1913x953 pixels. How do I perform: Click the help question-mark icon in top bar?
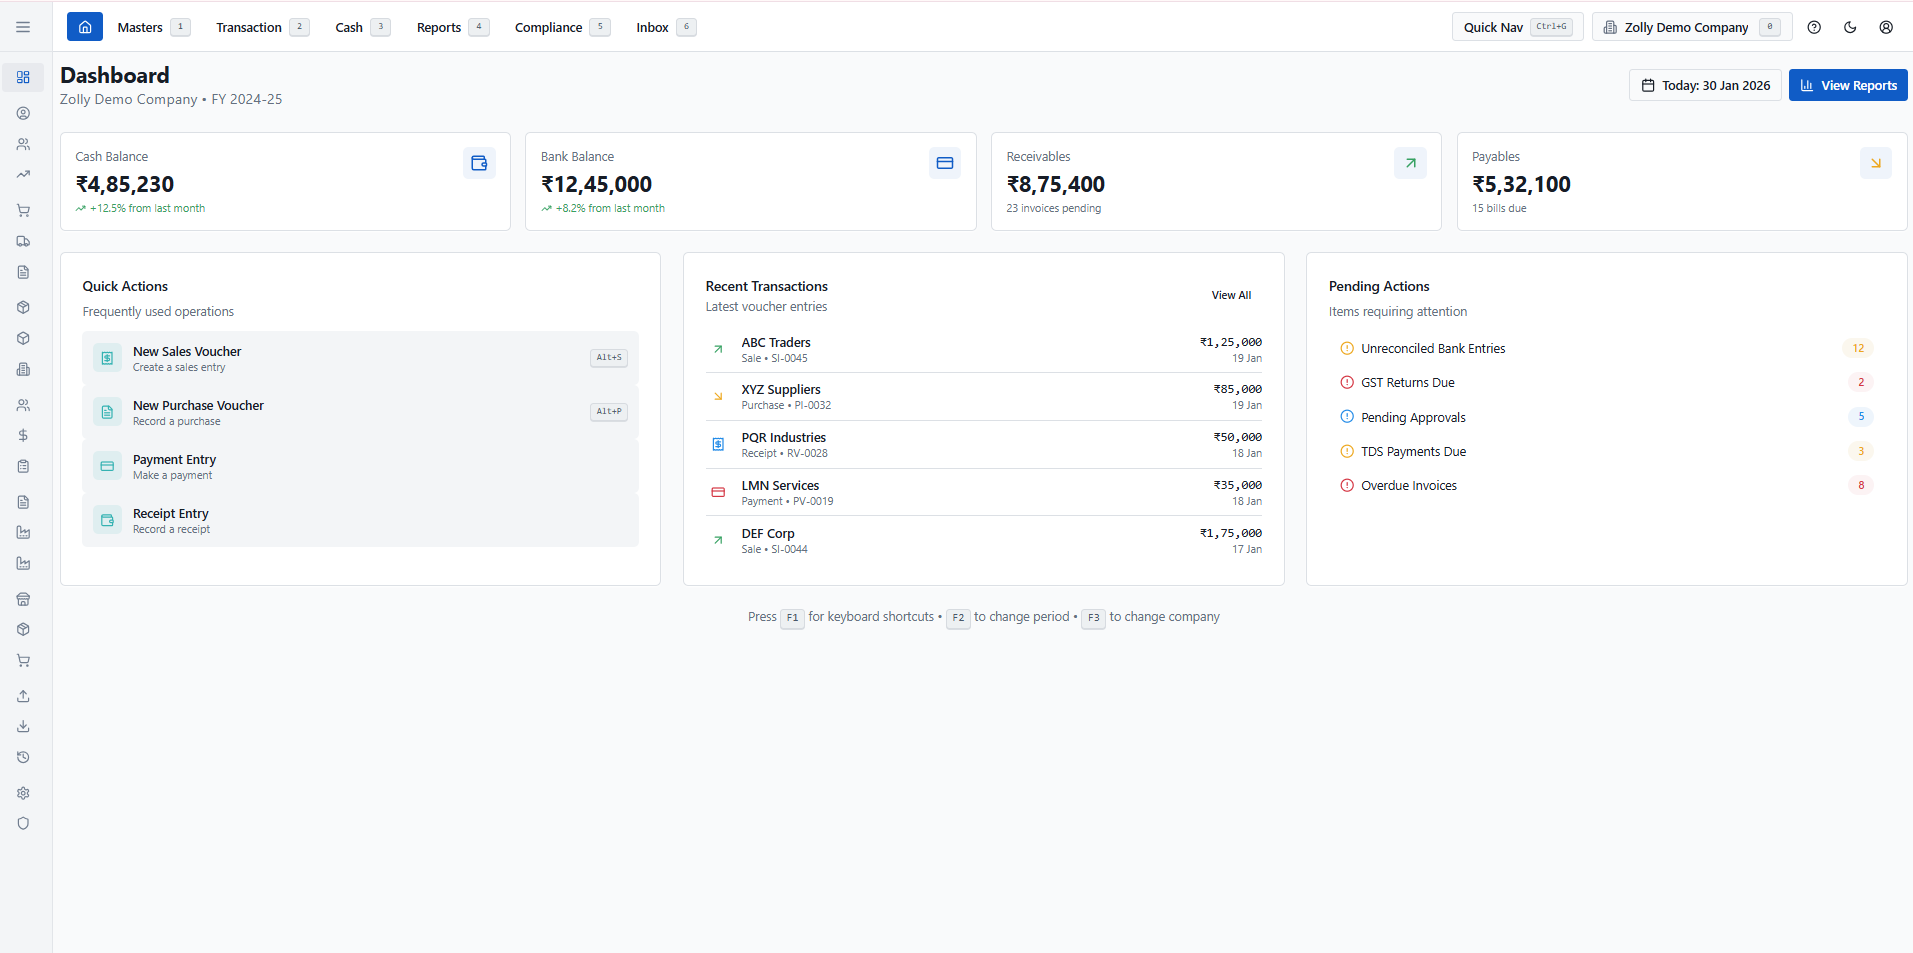coord(1814,27)
